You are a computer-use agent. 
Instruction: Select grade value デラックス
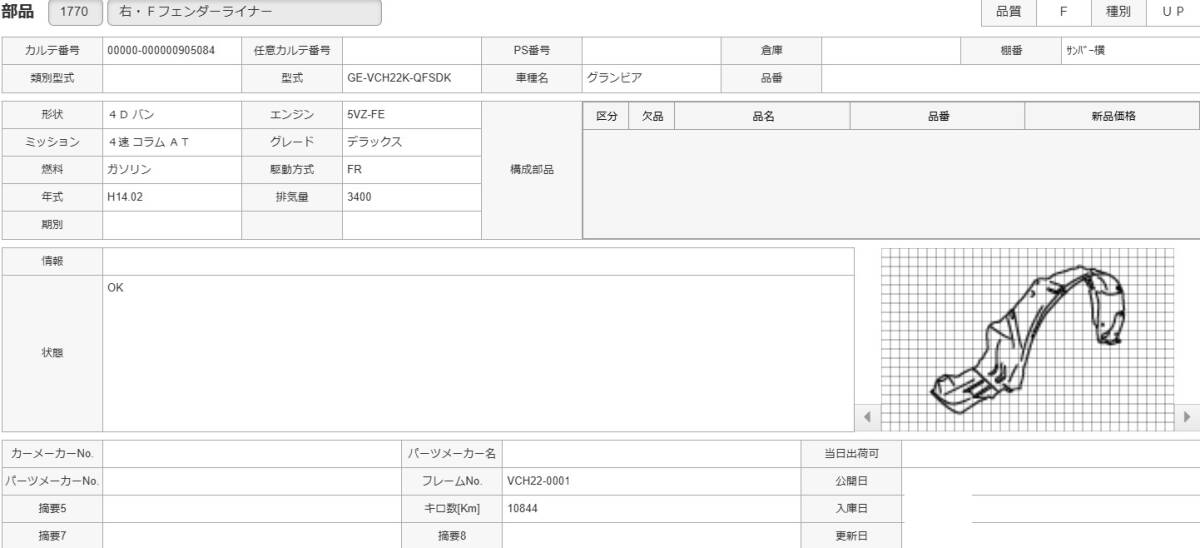pos(375,142)
